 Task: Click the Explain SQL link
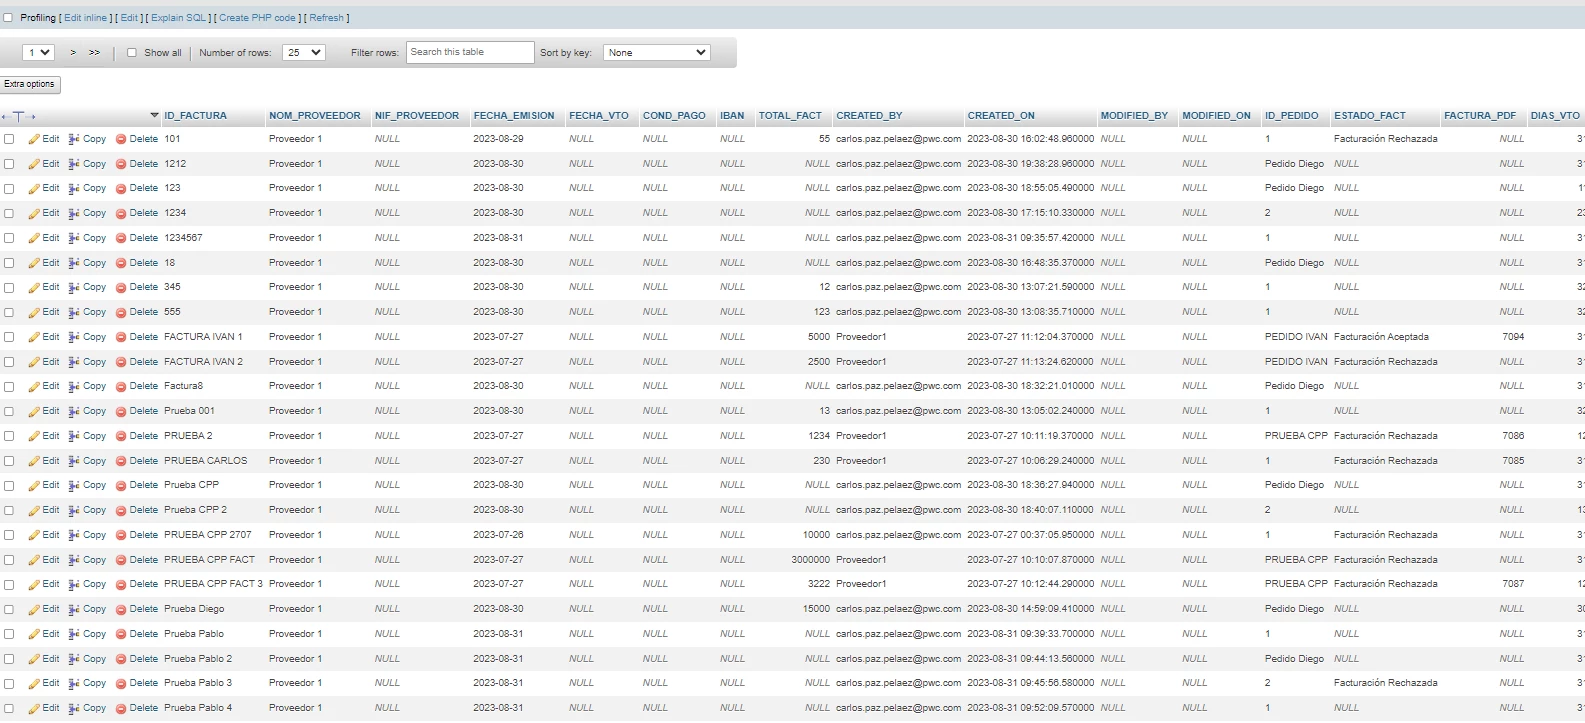pos(179,18)
